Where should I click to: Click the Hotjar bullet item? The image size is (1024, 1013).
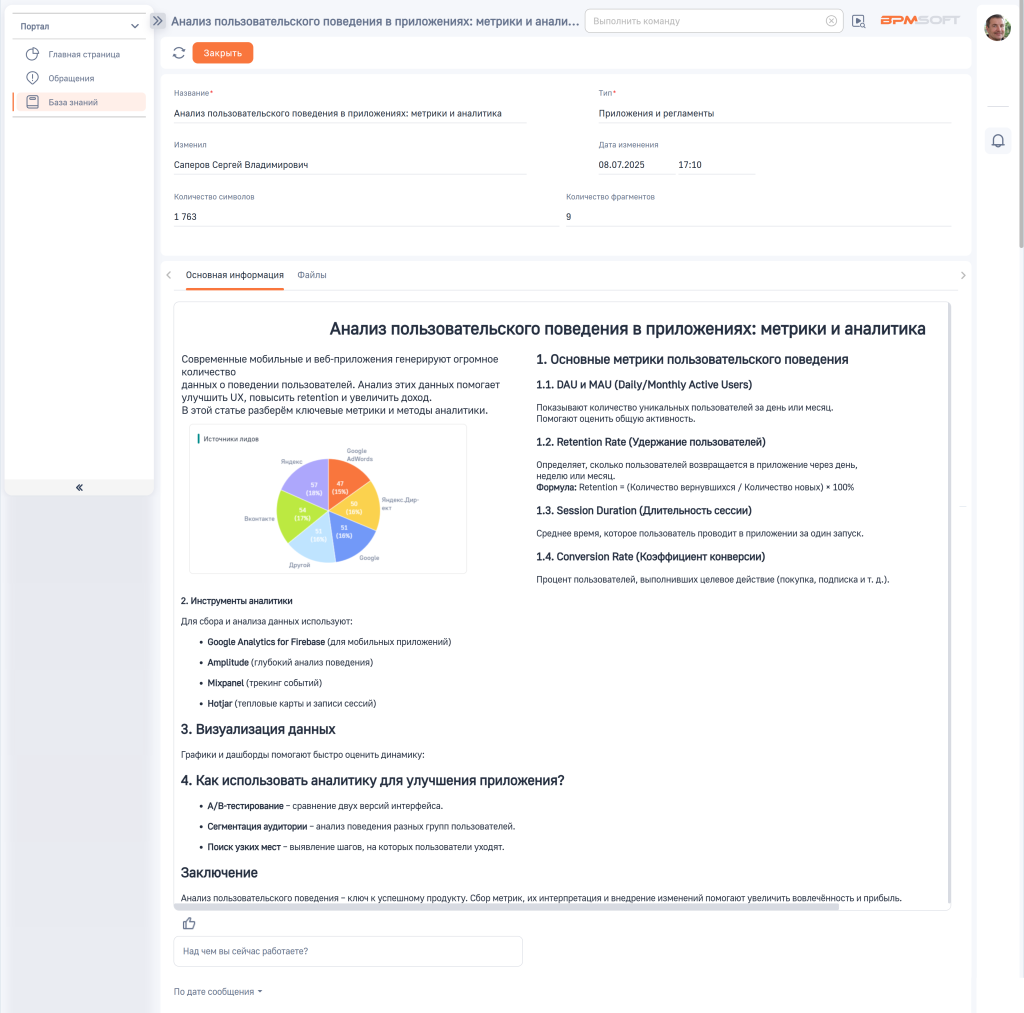[x=291, y=703]
